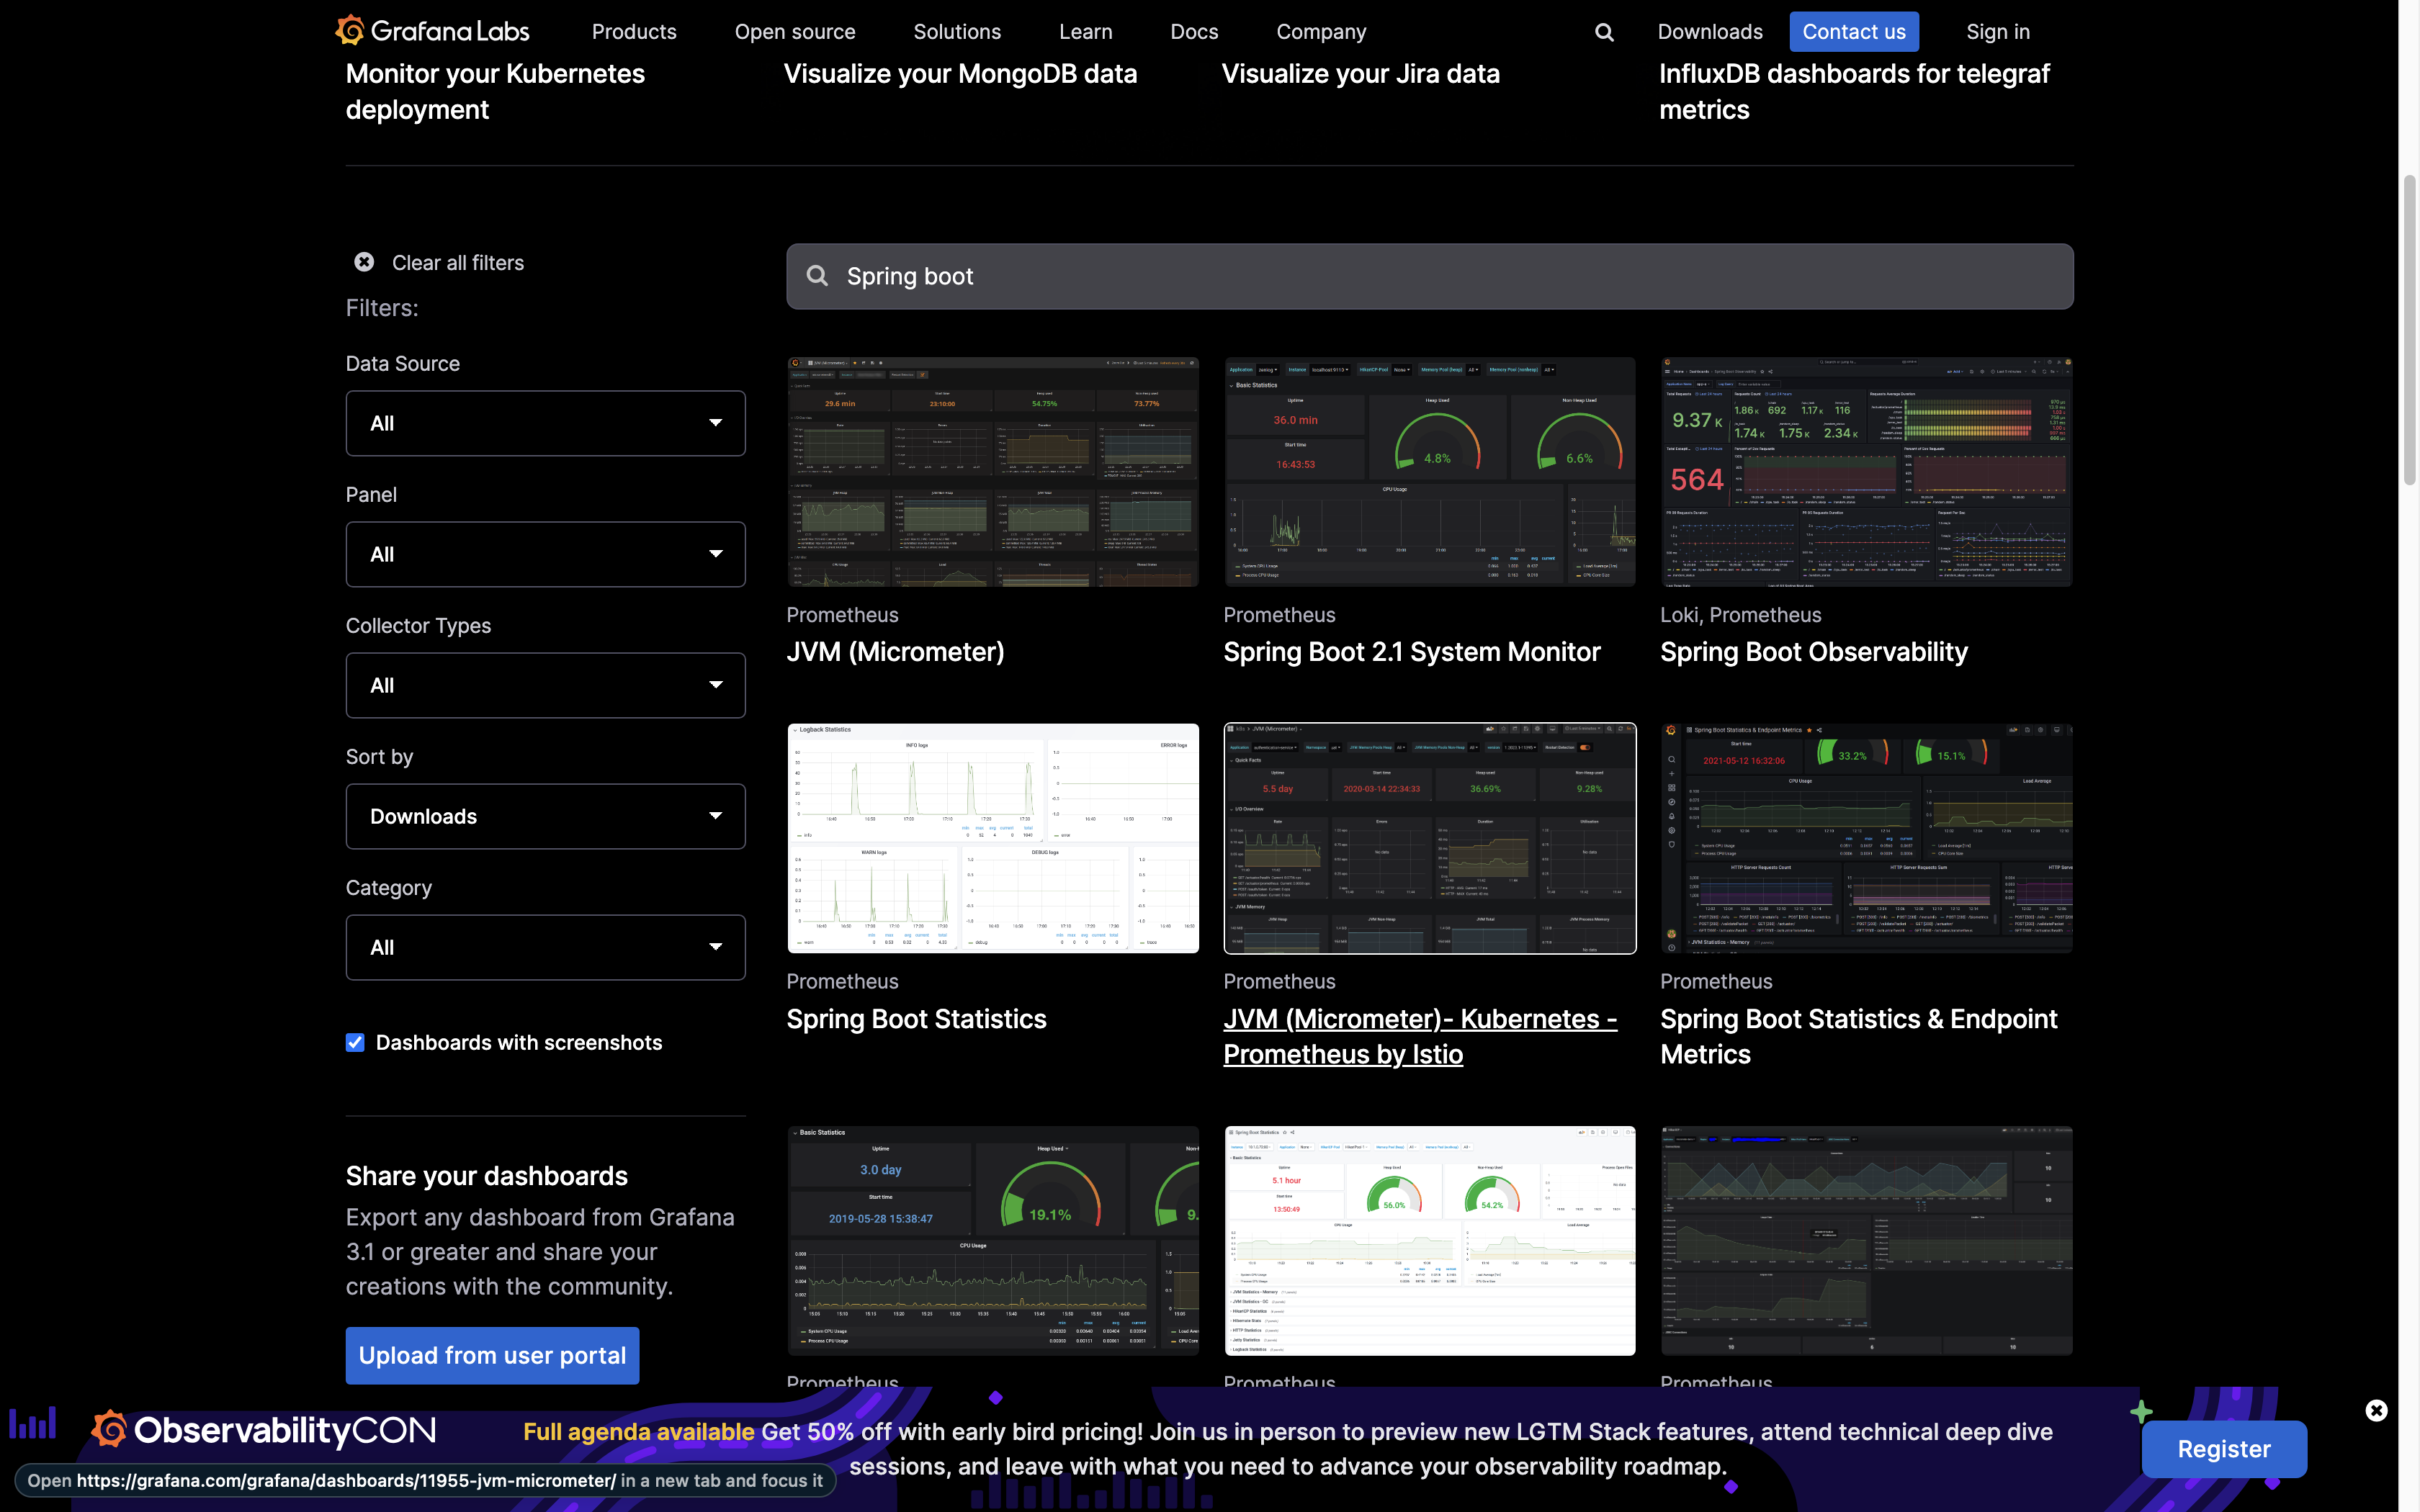Click the magnifier icon in dashboard search box

(817, 276)
